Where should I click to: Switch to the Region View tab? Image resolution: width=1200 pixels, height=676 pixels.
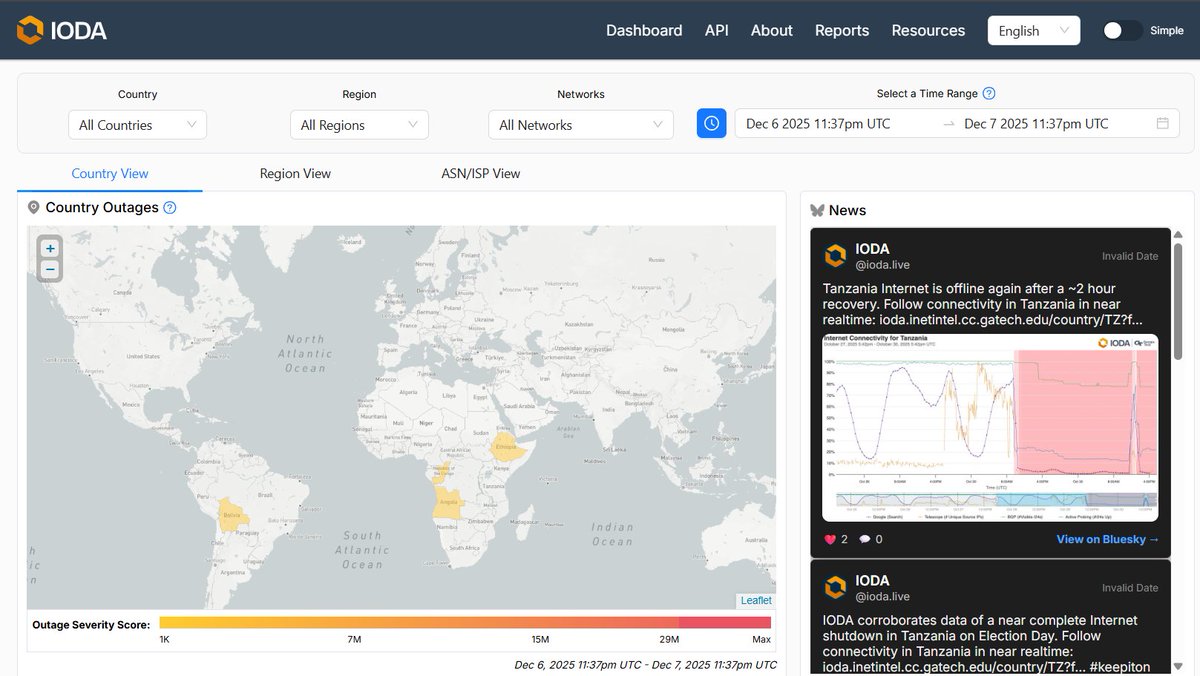[295, 173]
